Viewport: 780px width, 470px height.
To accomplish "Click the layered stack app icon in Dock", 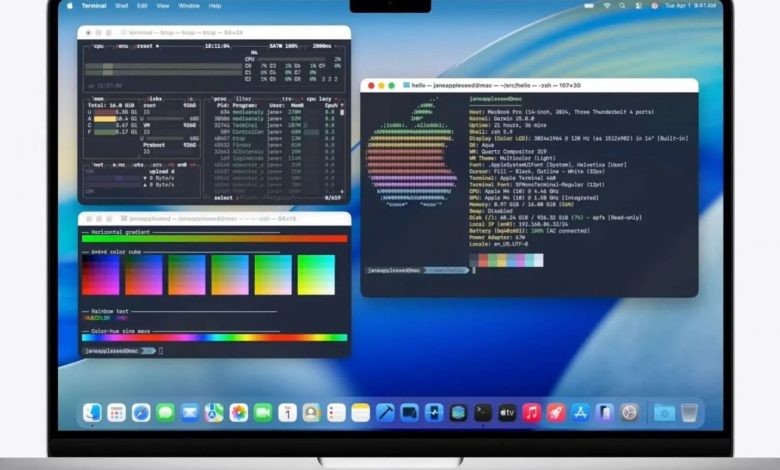I will coord(458,412).
